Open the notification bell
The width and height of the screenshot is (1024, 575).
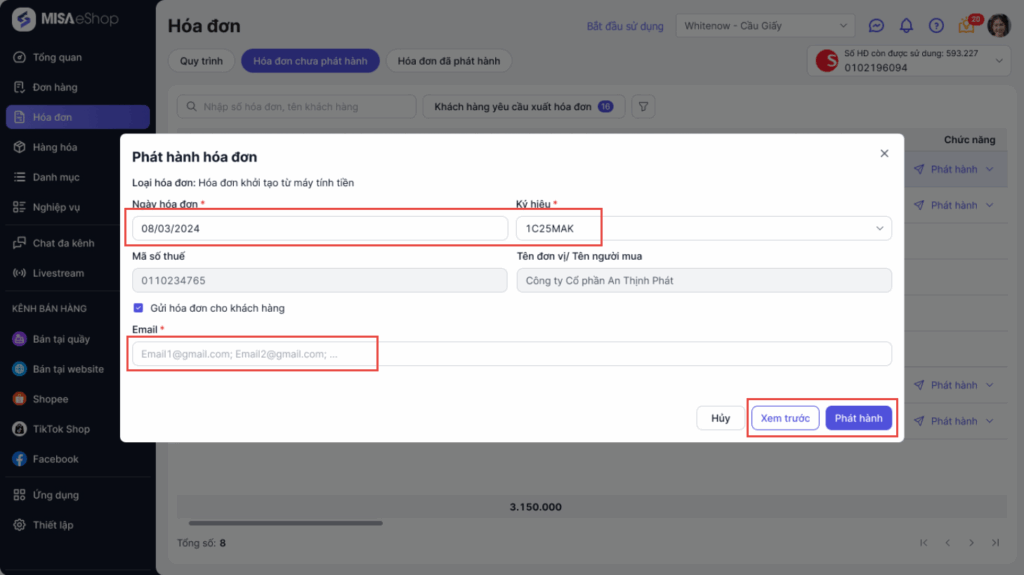pyautogui.click(x=906, y=25)
